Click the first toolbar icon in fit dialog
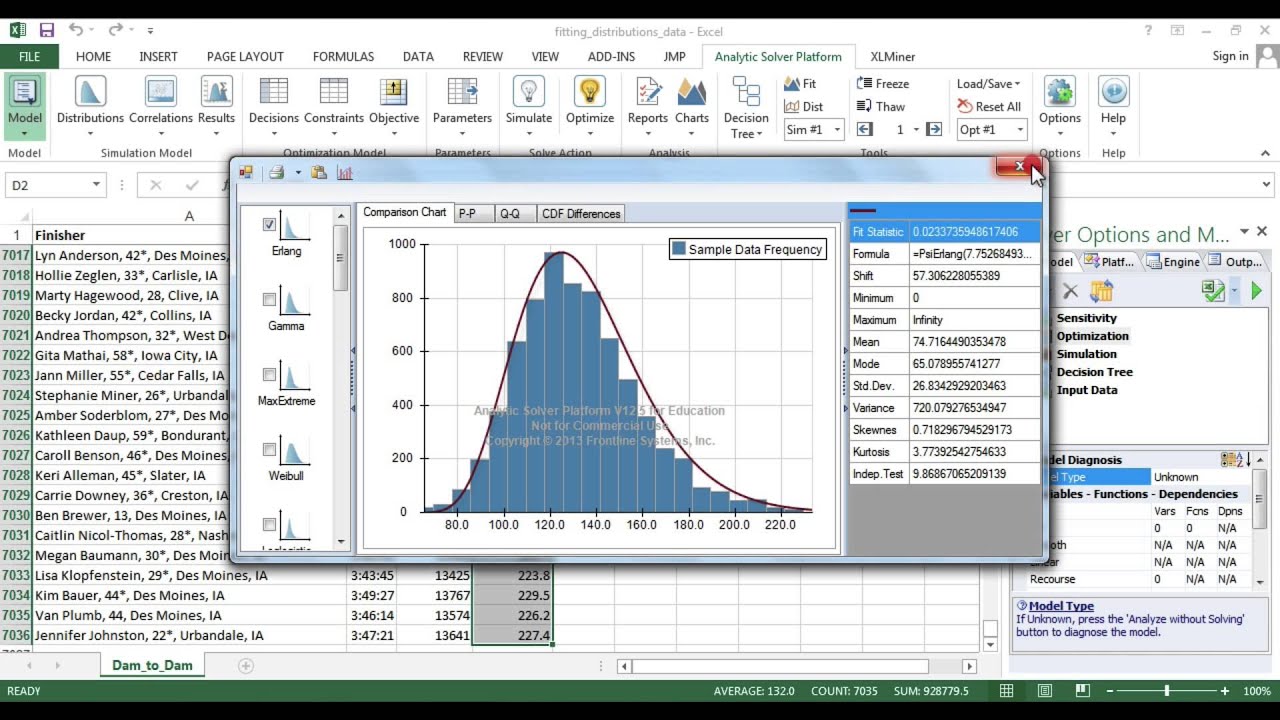The image size is (1280, 720). [246, 173]
